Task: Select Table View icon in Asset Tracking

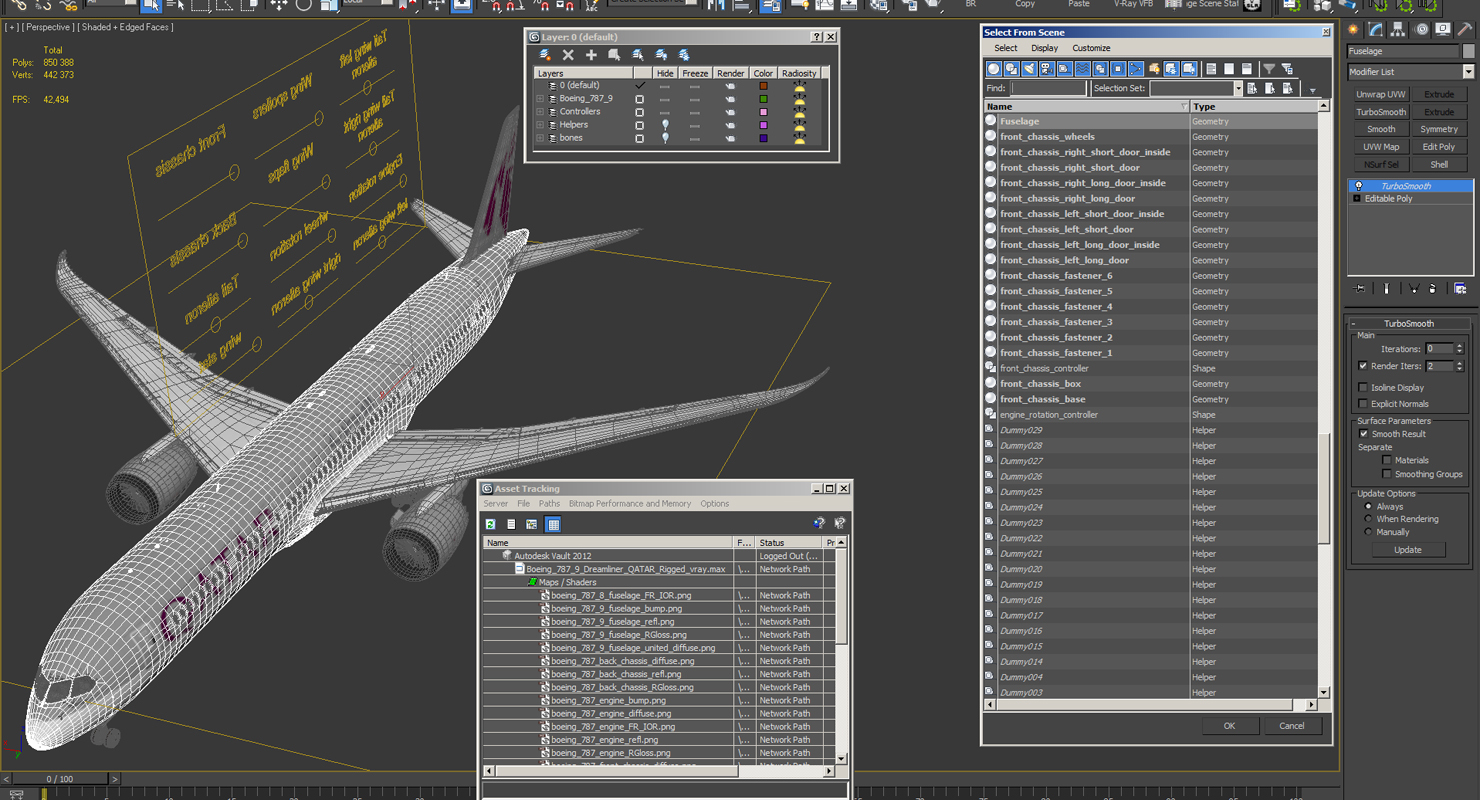Action: coord(553,524)
